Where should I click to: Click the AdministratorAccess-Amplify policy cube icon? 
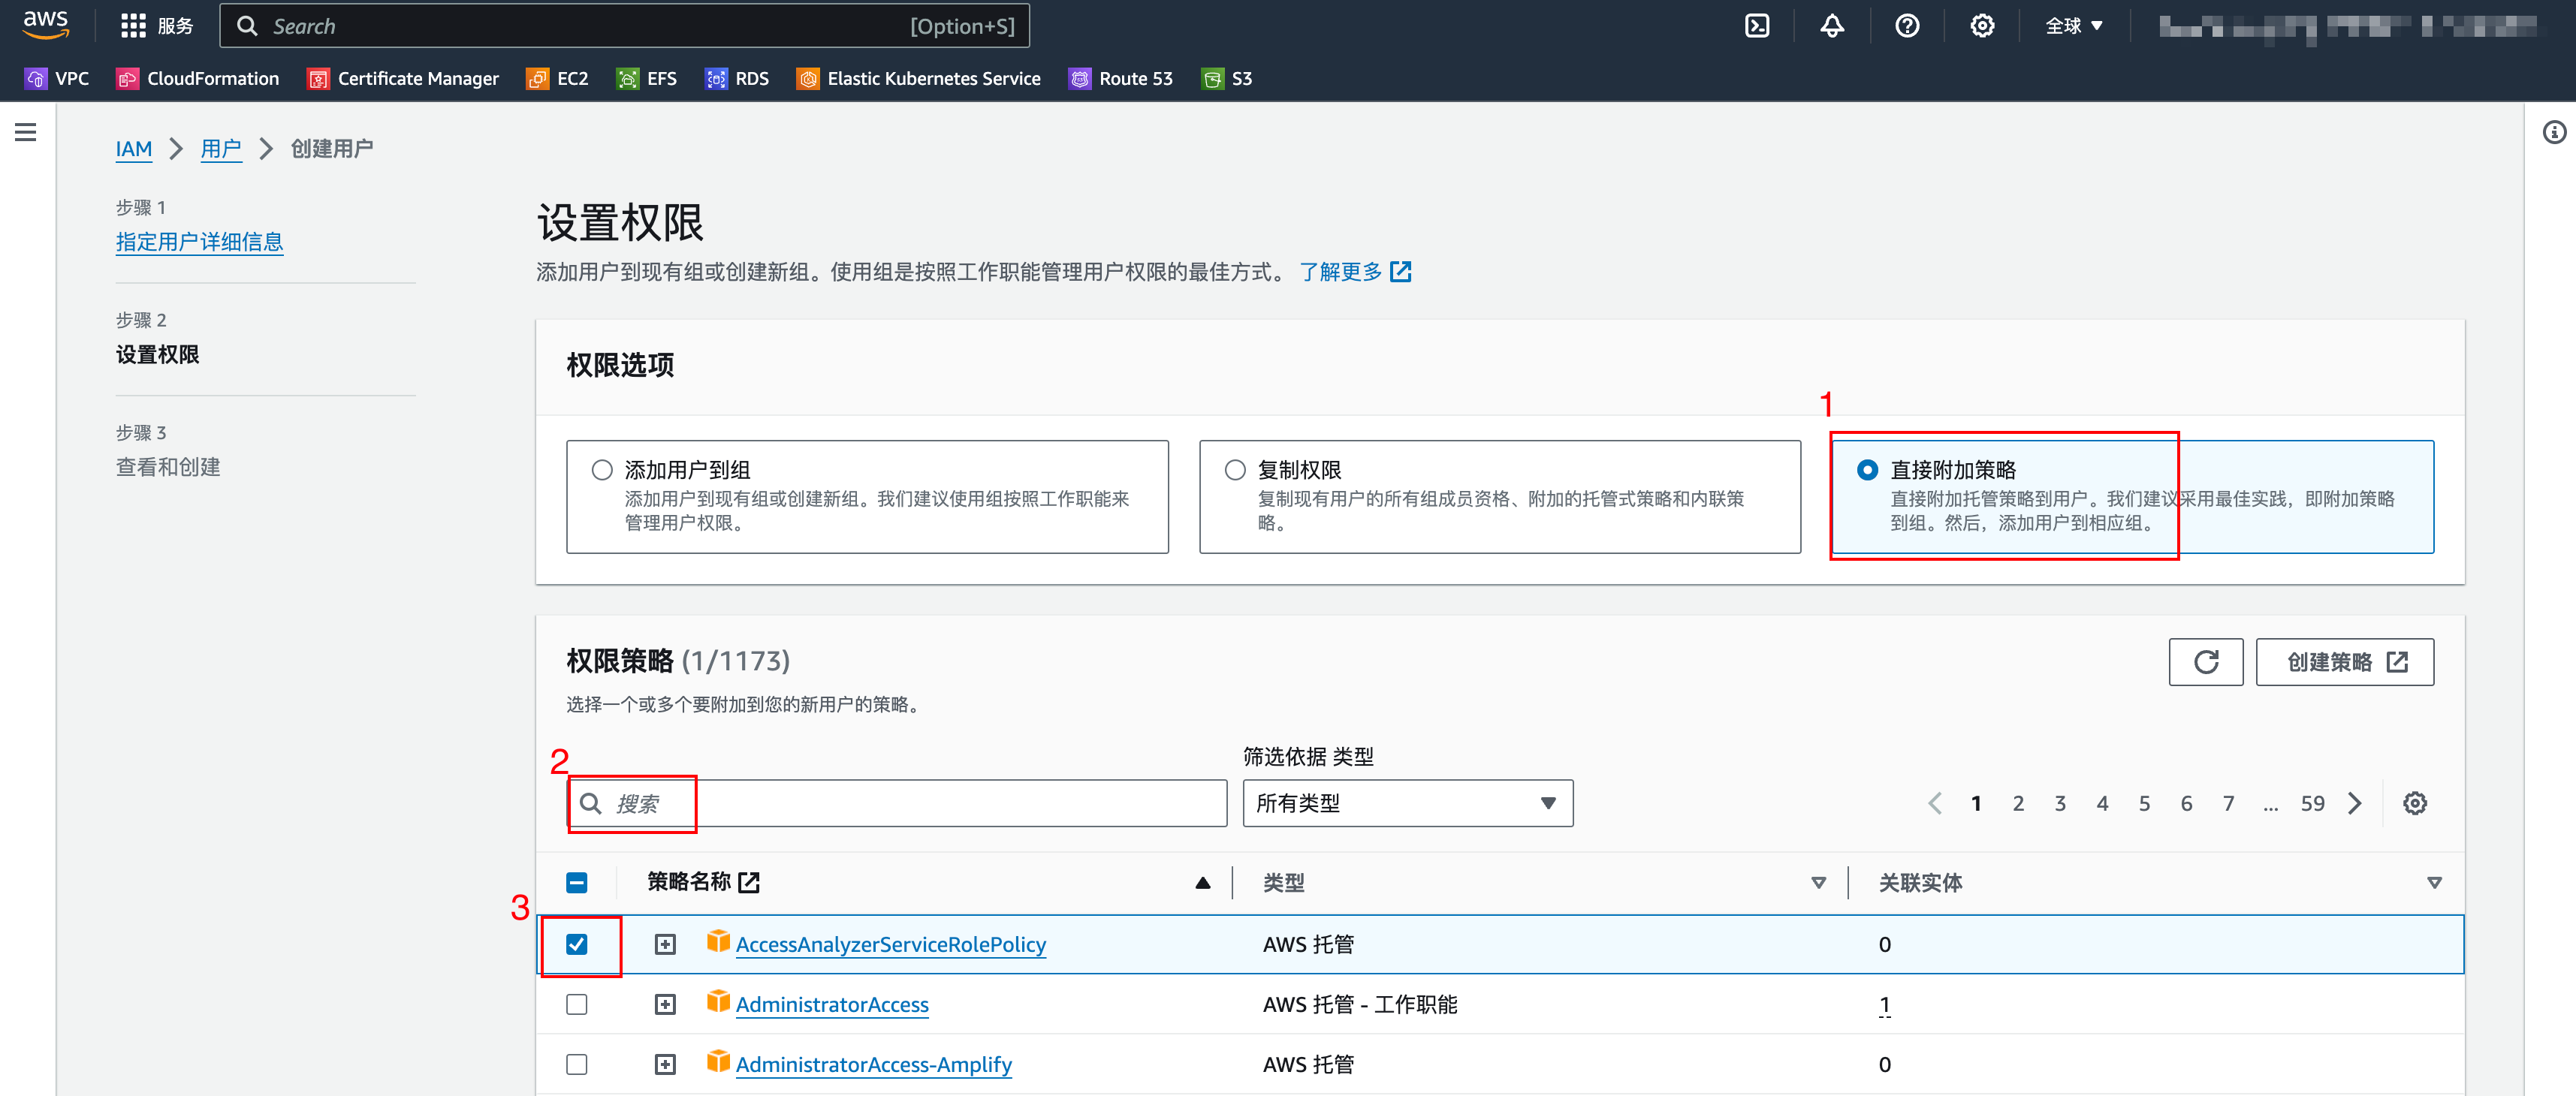[x=718, y=1062]
